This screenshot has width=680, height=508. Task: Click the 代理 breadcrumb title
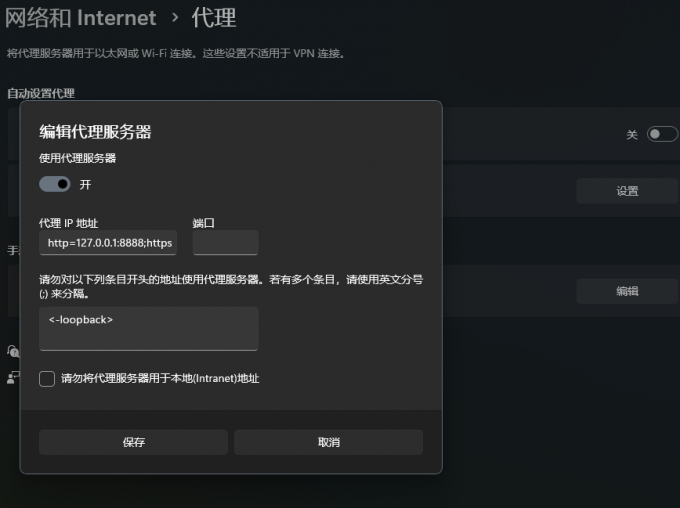pos(214,18)
